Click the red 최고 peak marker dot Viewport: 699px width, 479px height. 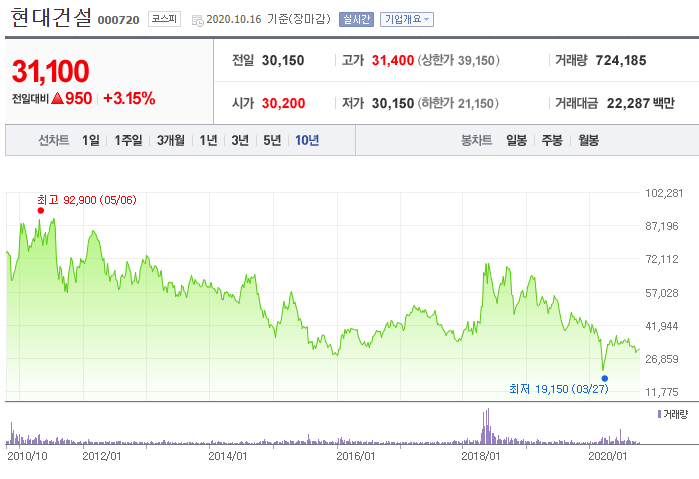(41, 211)
